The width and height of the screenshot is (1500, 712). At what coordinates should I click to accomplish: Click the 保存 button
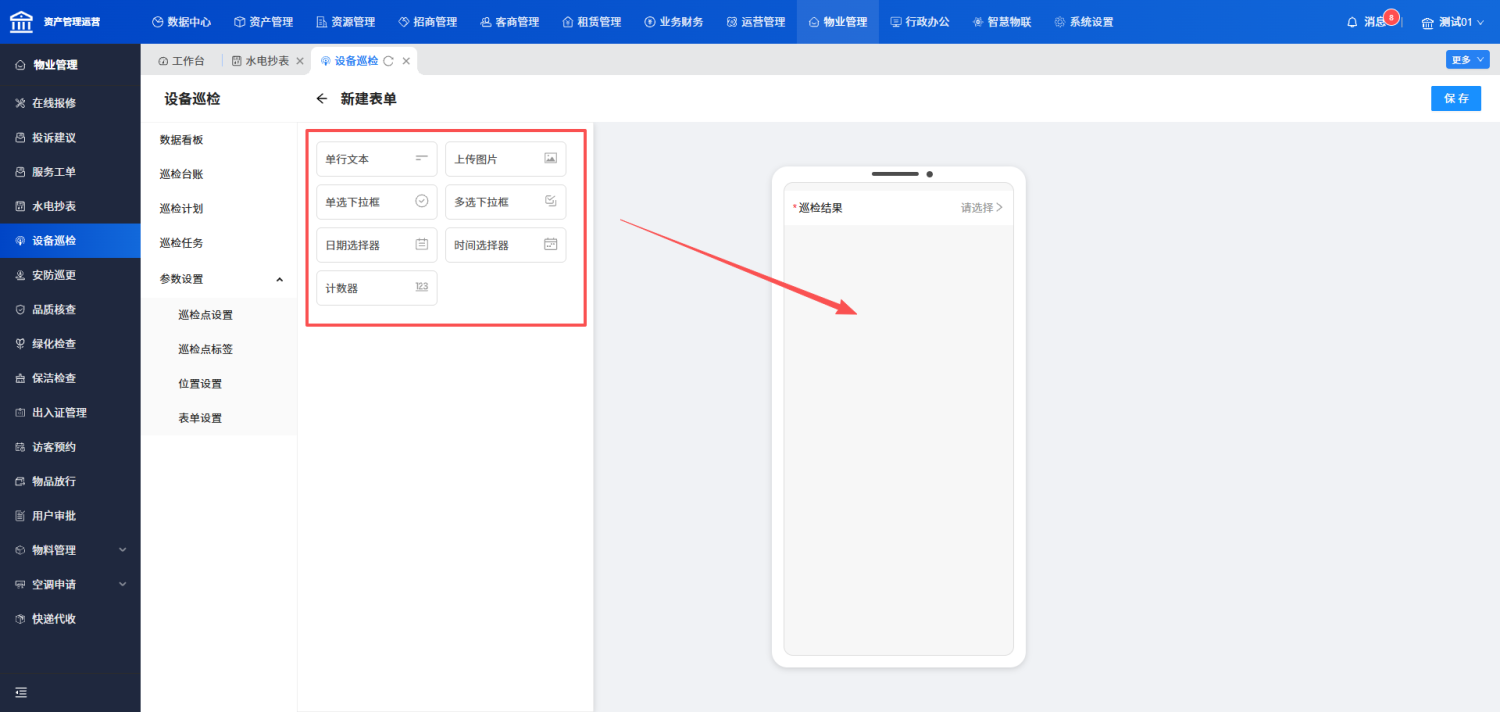pyautogui.click(x=1456, y=98)
